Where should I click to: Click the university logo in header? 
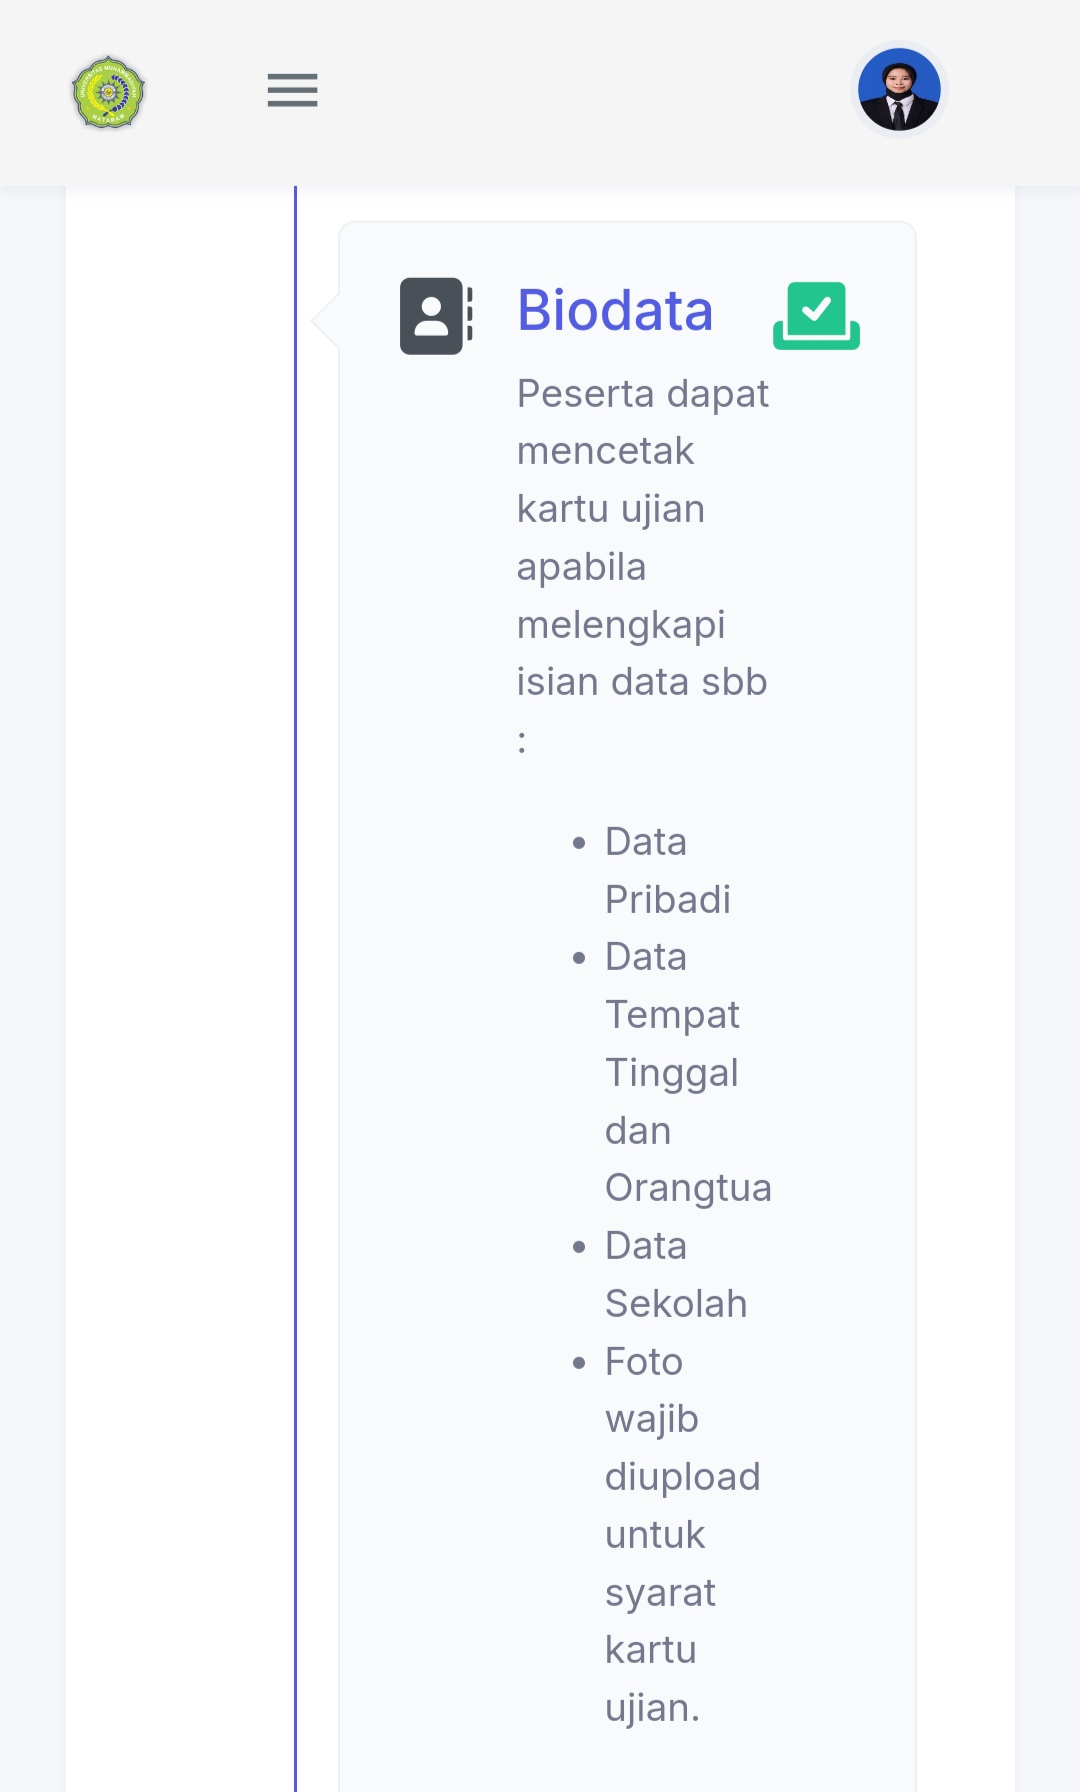point(108,92)
